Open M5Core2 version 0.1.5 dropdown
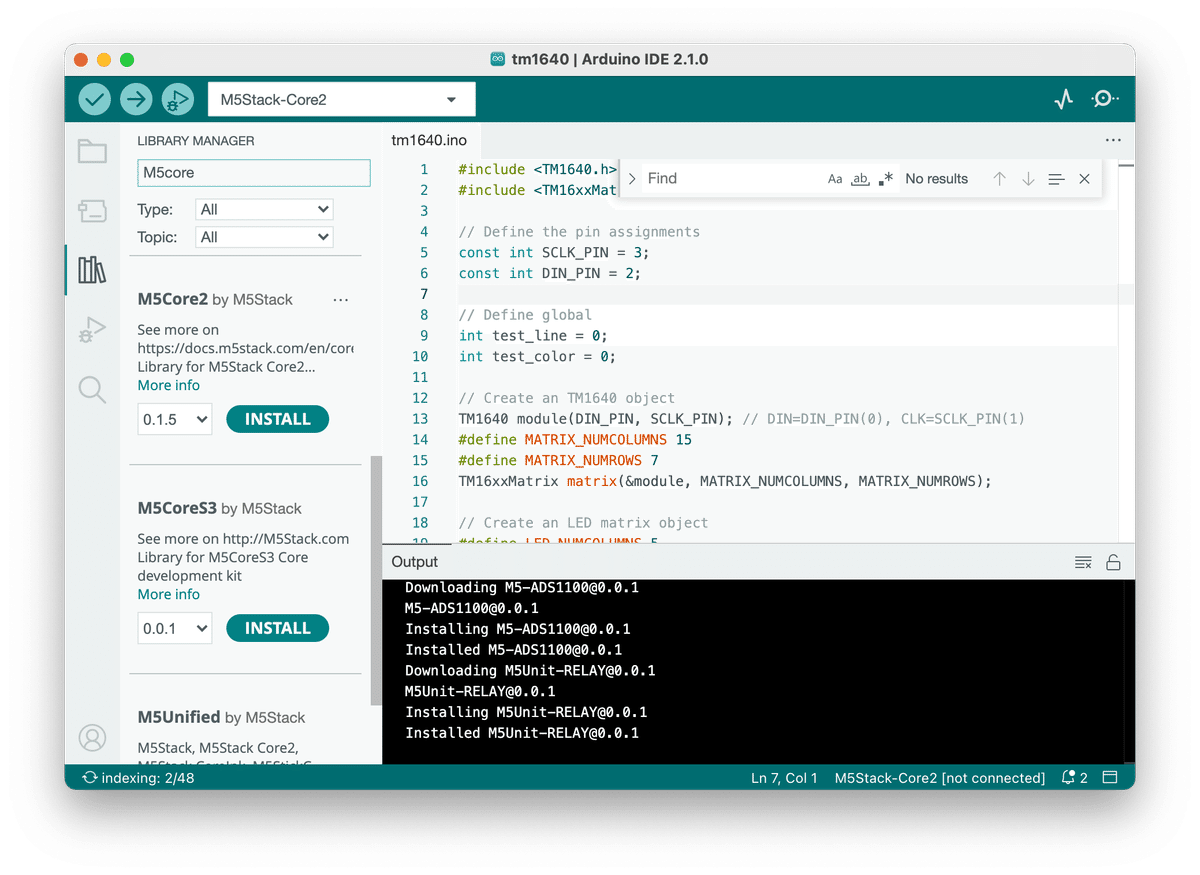The image size is (1200, 875). [x=175, y=419]
